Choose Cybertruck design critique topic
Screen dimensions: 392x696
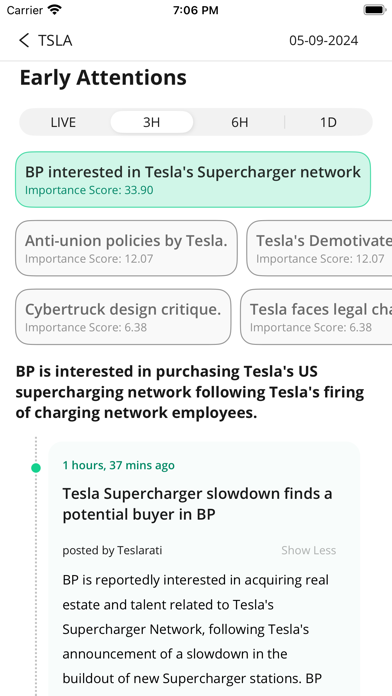coord(123,317)
